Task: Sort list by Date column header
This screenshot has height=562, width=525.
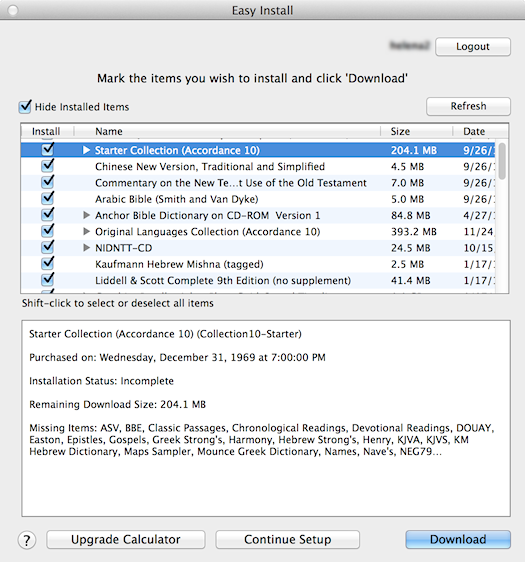Action: tap(480, 131)
